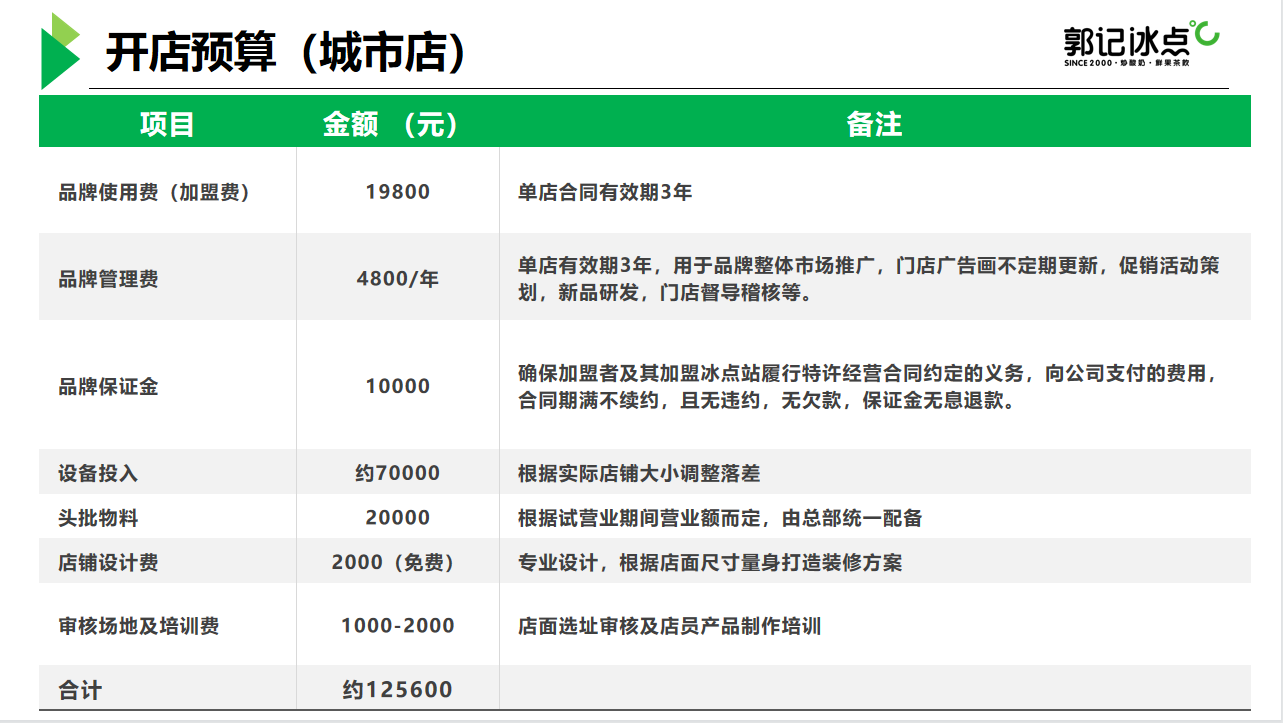This screenshot has height=723, width=1283.
Task: Select the 4800/年 amount cell
Action: pos(398,279)
